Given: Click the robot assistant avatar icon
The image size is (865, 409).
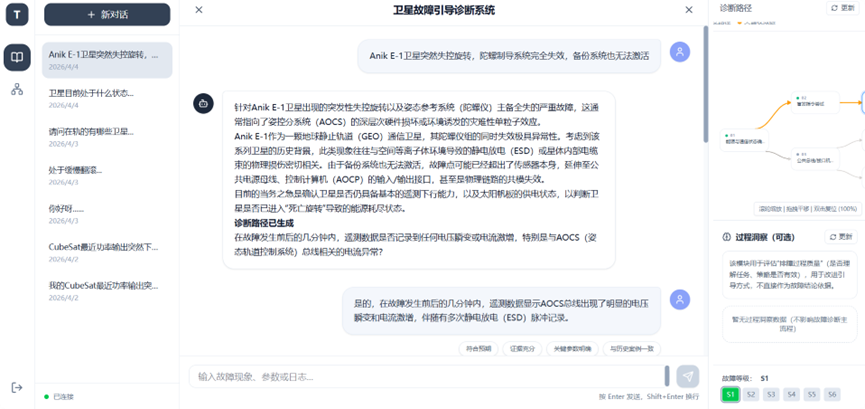Looking at the screenshot, I should [x=203, y=104].
